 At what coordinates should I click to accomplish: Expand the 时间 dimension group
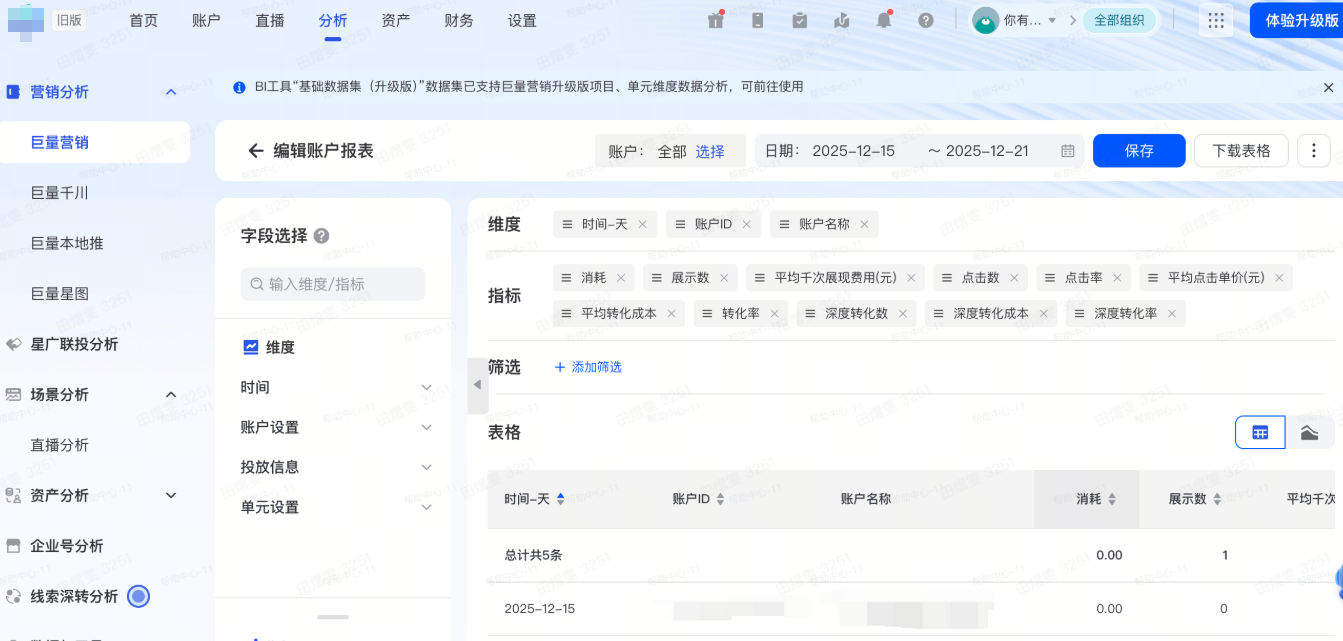426,388
